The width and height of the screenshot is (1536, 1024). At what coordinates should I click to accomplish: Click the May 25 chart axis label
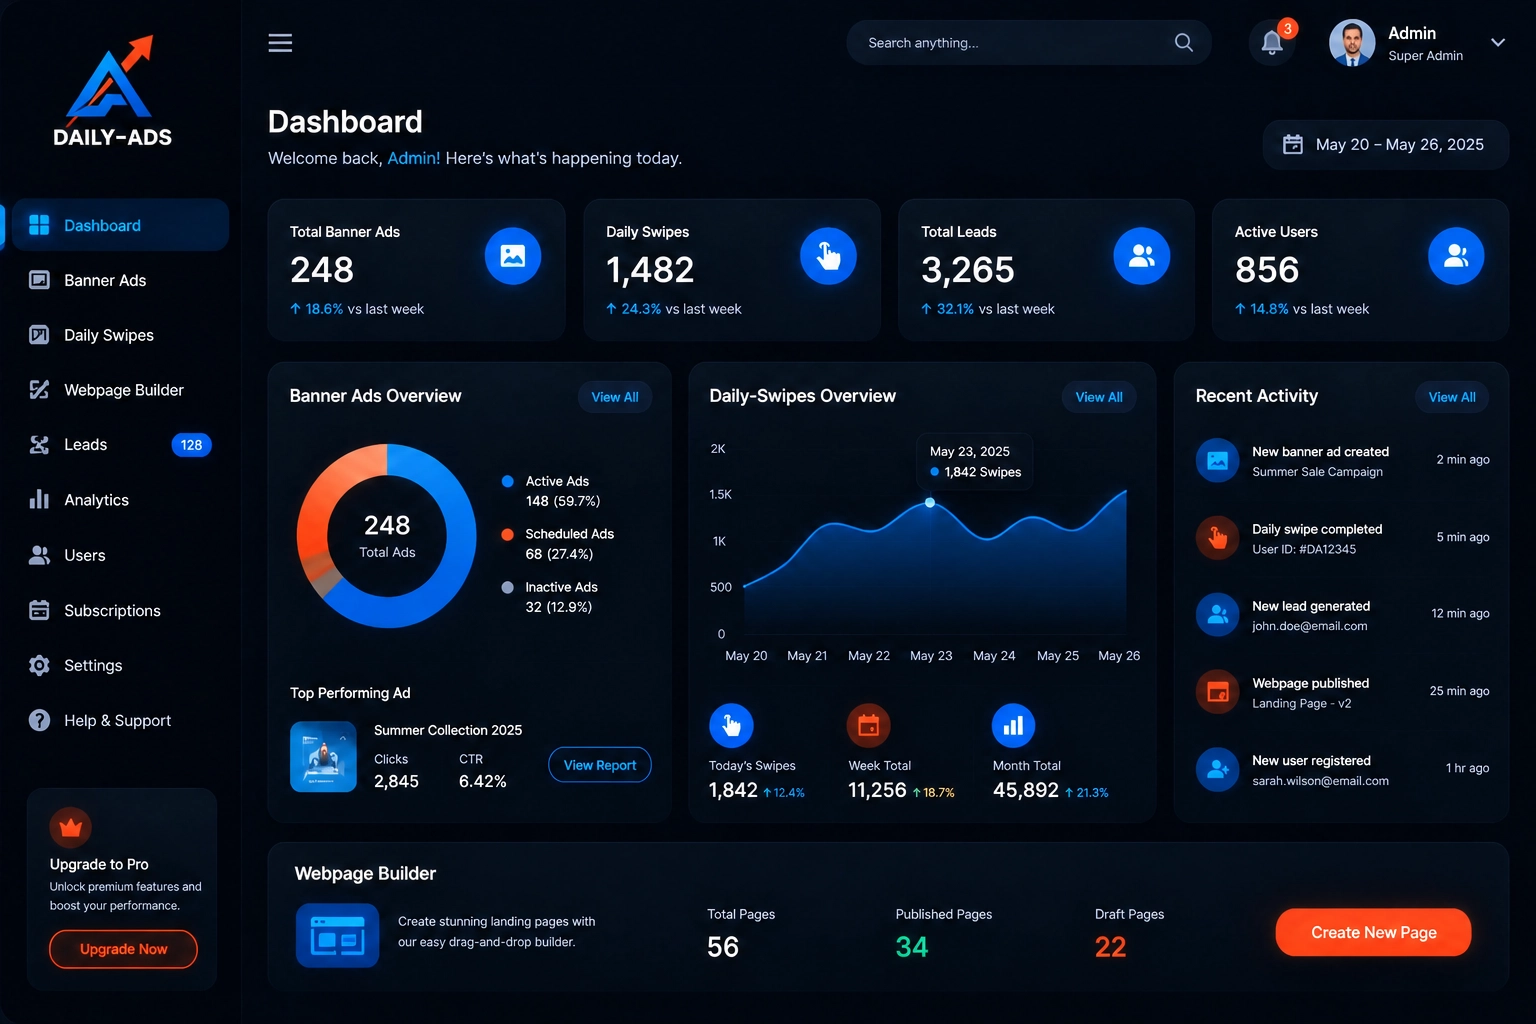(x=1058, y=656)
